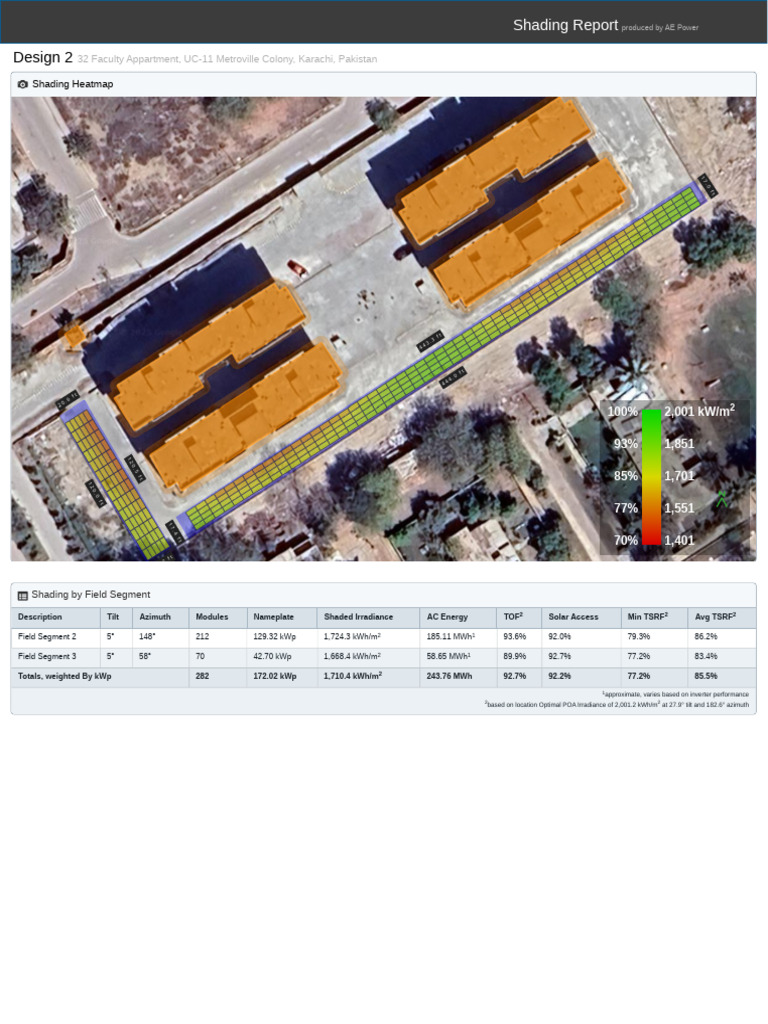This screenshot has width=768, height=1024.
Task: Click the '70%' legend label
Action: tap(626, 541)
